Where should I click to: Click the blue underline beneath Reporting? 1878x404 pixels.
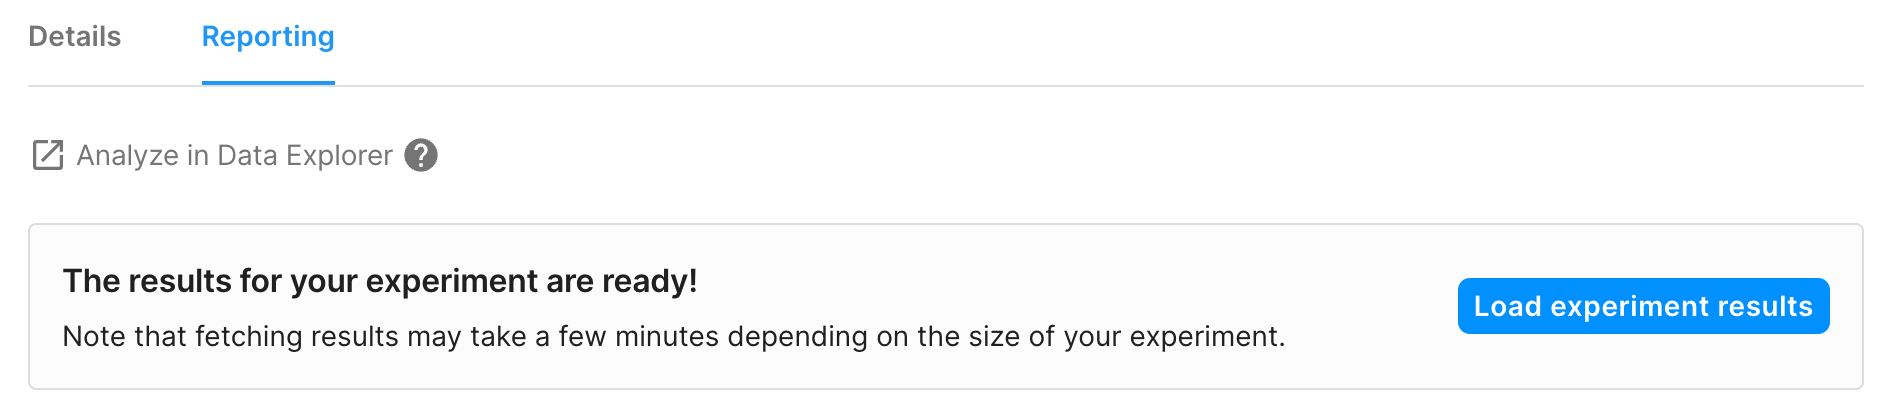point(268,83)
